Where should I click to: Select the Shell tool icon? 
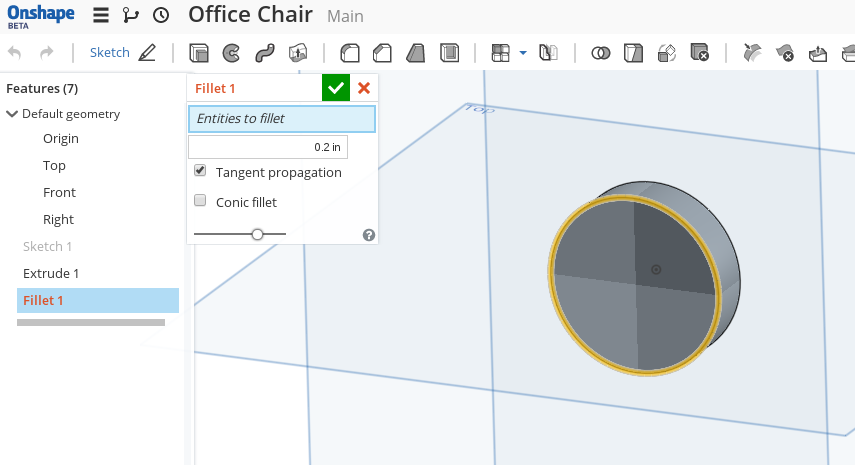click(x=449, y=52)
